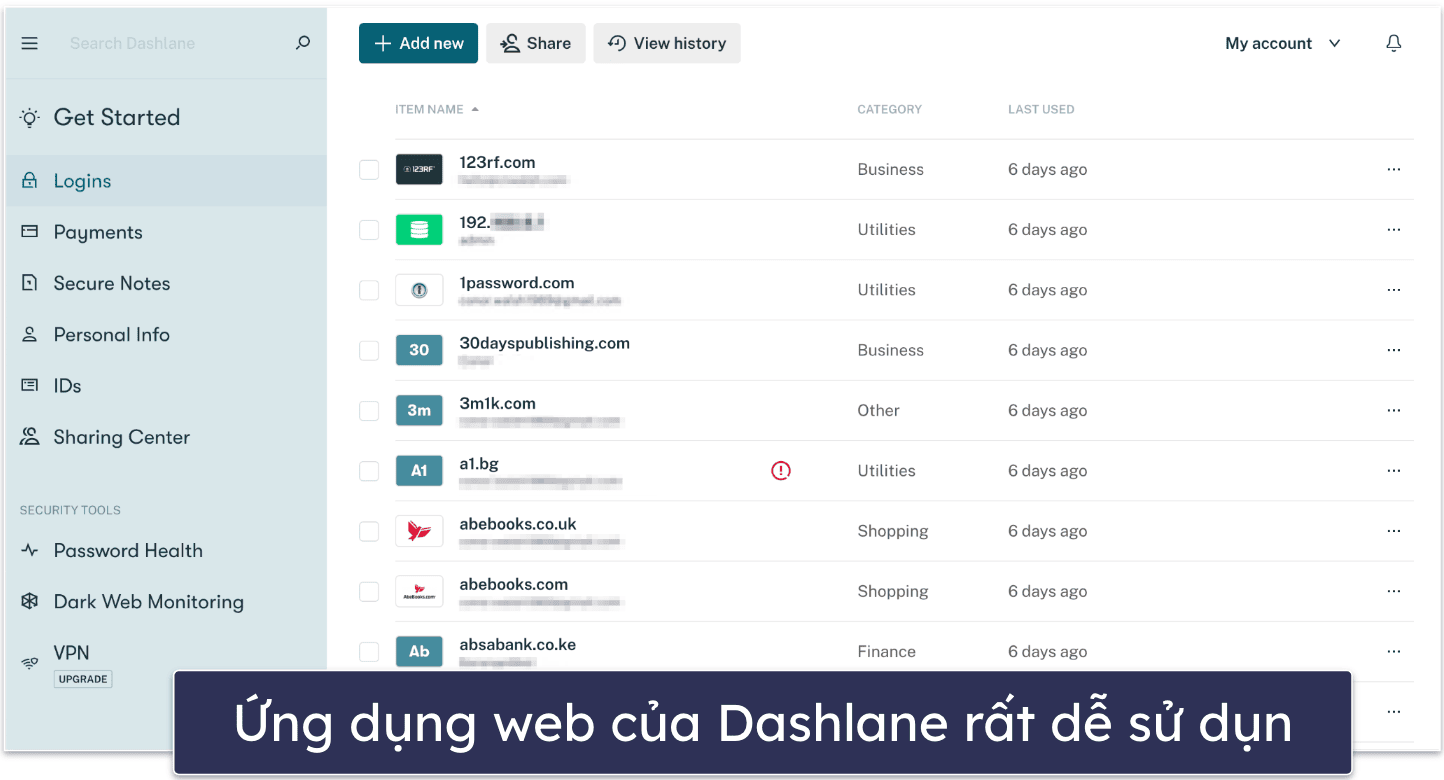
Task: Click the 123rf.com site logo
Action: point(419,169)
